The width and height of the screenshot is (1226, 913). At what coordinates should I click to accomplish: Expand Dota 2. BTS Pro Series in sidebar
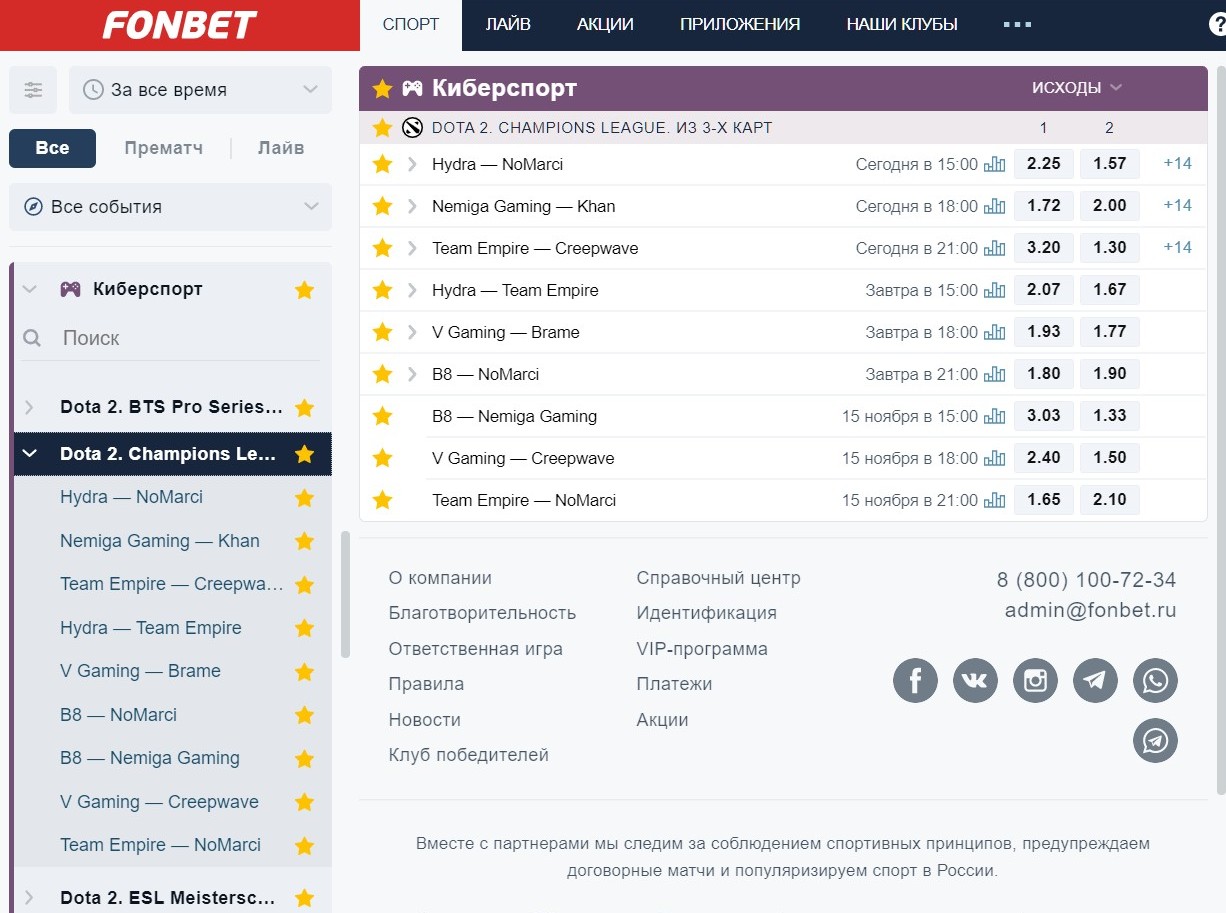[x=29, y=407]
